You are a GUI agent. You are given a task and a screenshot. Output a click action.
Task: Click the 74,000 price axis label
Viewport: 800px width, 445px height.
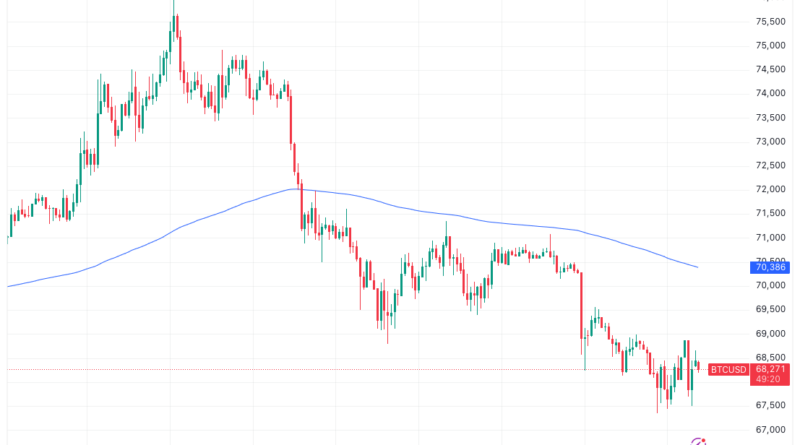tap(768, 93)
